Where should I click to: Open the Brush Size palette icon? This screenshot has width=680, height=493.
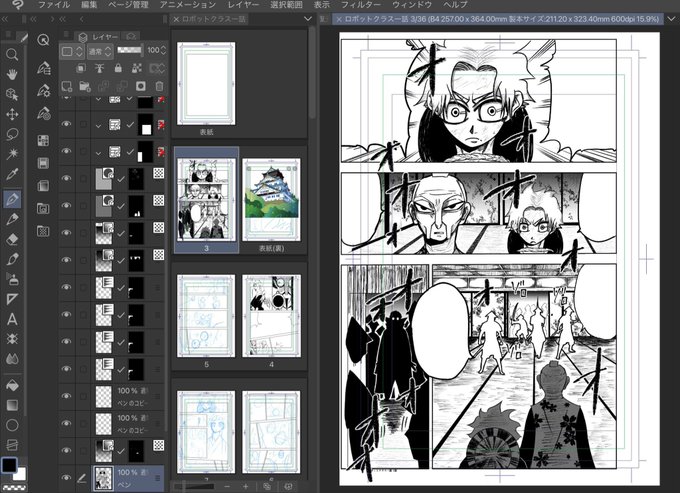click(43, 113)
